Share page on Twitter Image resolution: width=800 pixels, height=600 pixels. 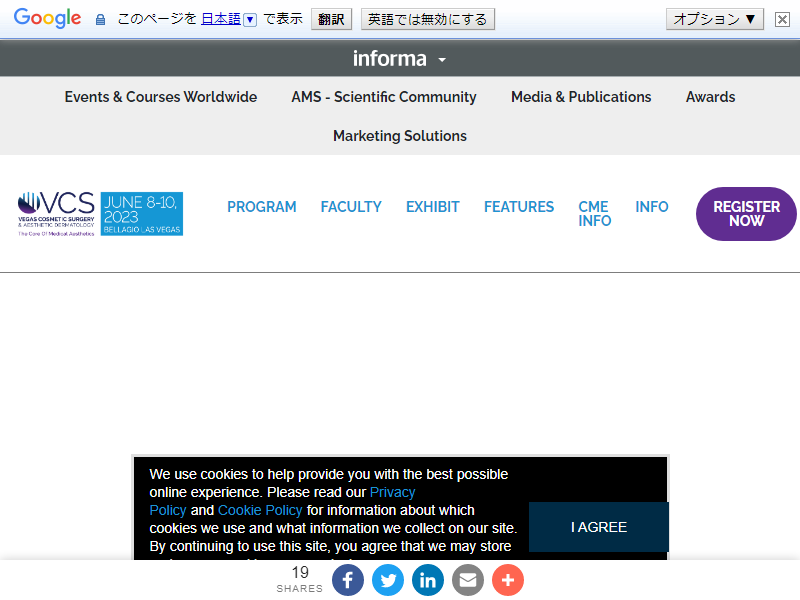click(388, 580)
